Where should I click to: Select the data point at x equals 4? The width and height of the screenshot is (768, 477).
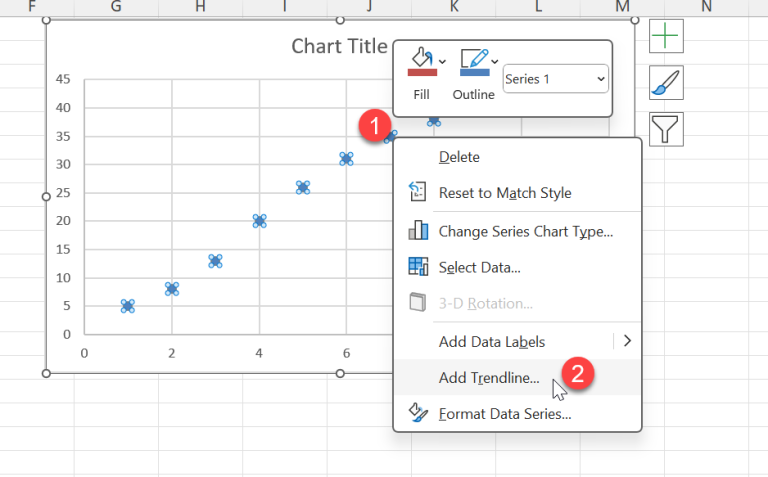pos(259,221)
